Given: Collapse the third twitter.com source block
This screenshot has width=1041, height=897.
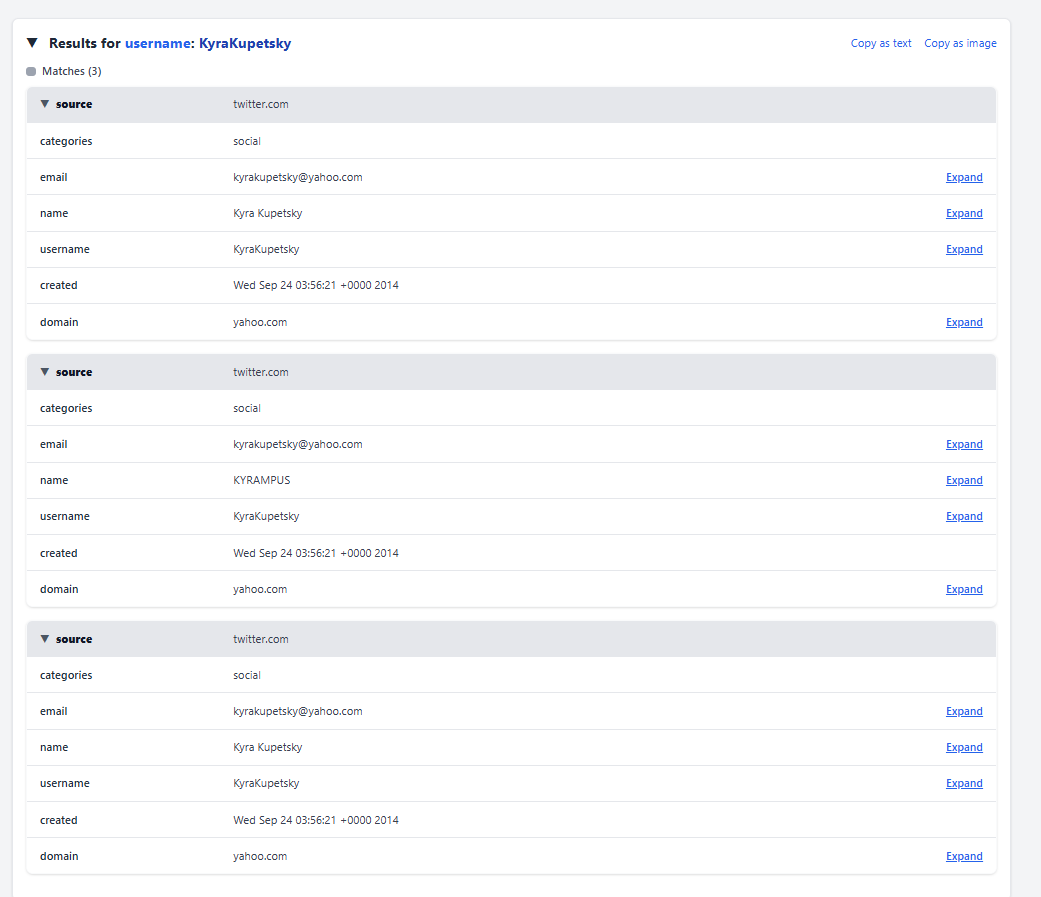Looking at the screenshot, I should (x=45, y=639).
